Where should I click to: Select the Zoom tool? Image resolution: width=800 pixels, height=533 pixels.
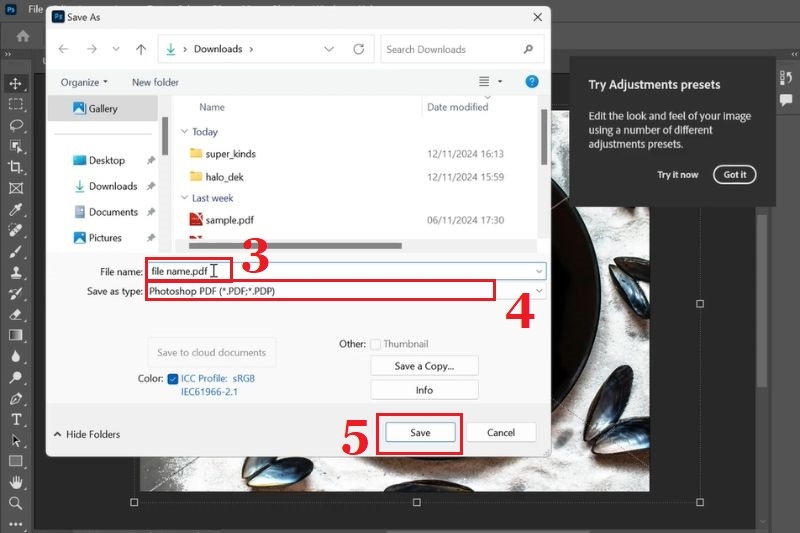pyautogui.click(x=15, y=503)
